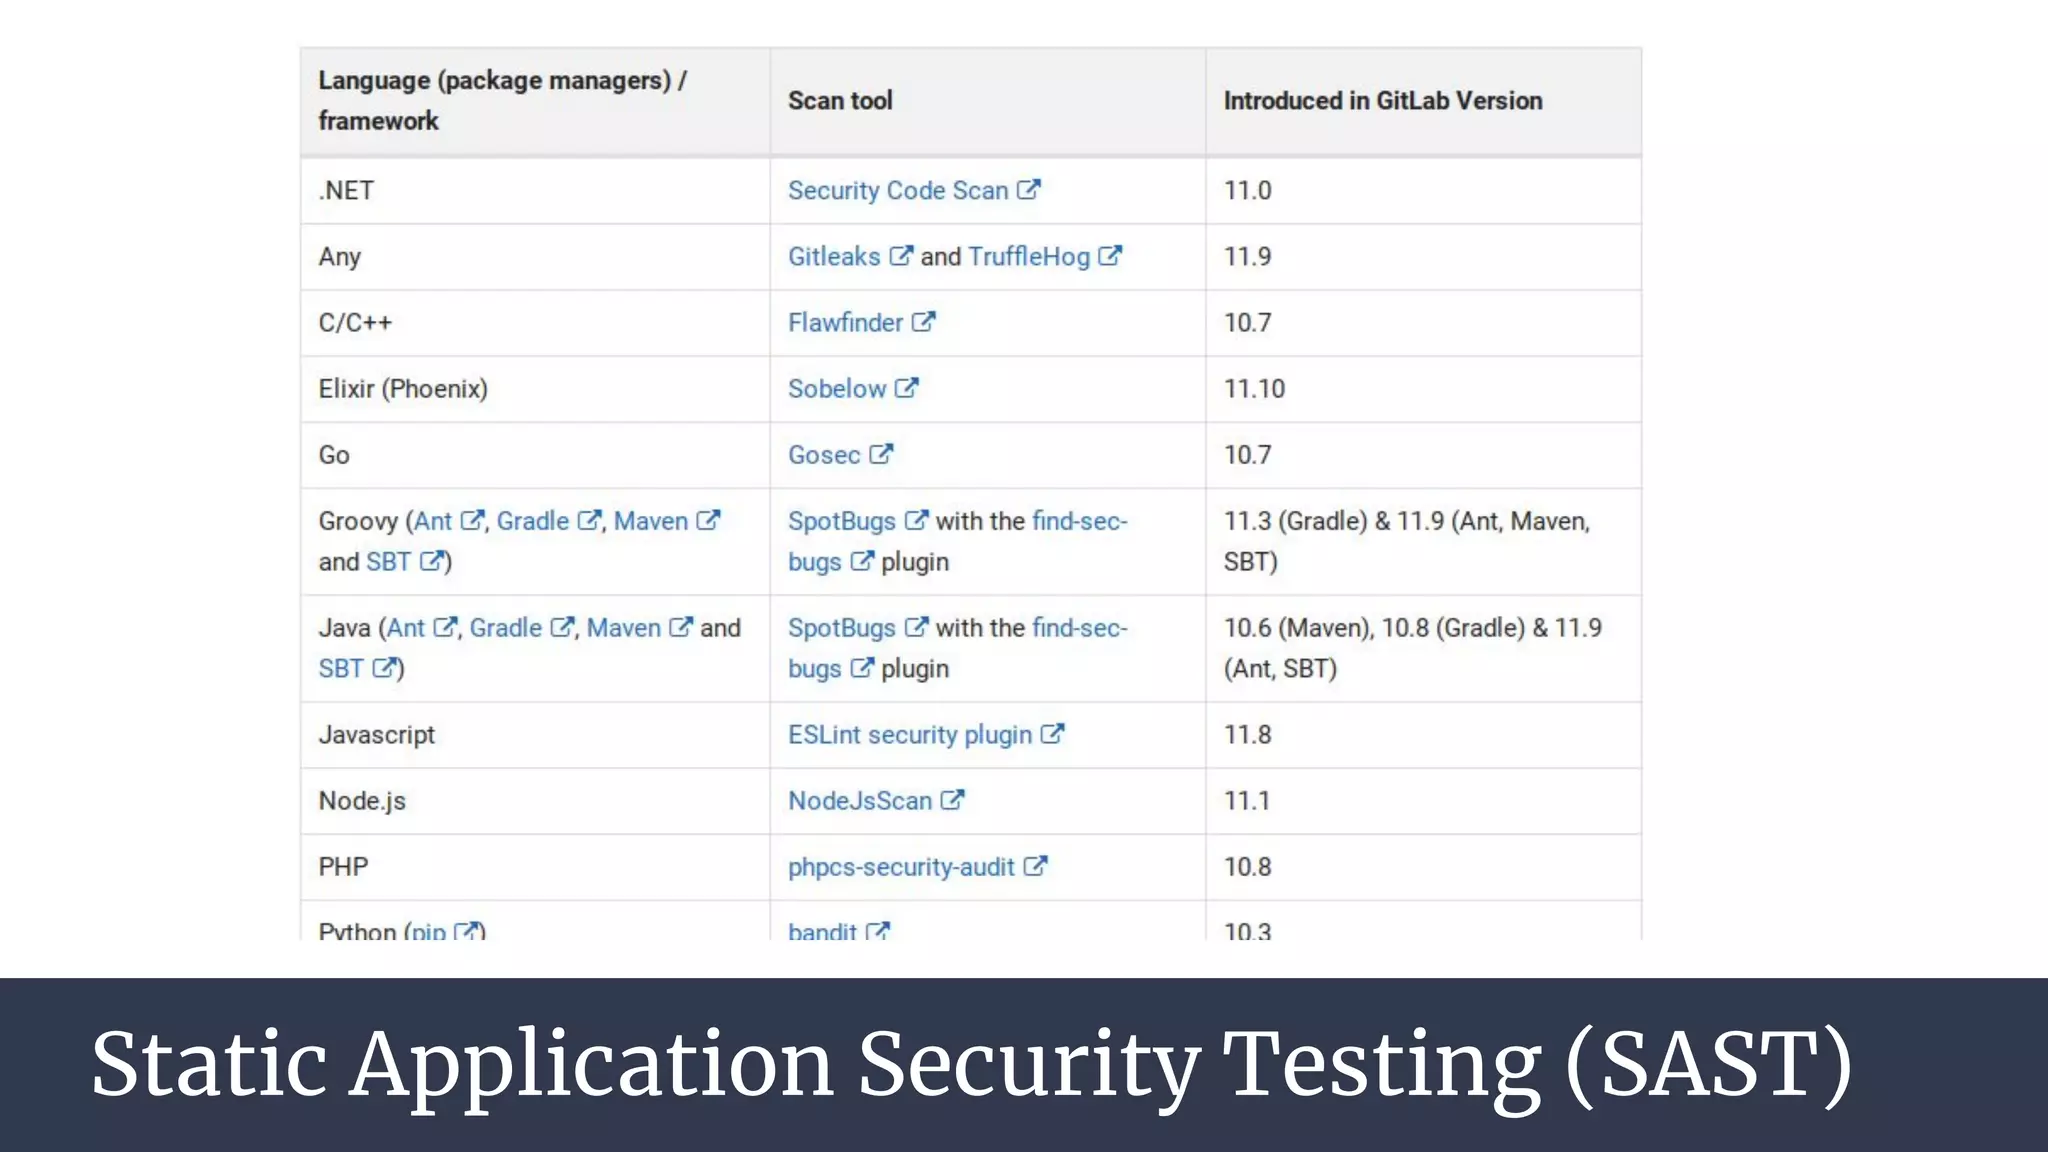Open find-sec-bugs link in Java row
Screen dimensions: 2048x1152
pyautogui.click(x=1080, y=628)
